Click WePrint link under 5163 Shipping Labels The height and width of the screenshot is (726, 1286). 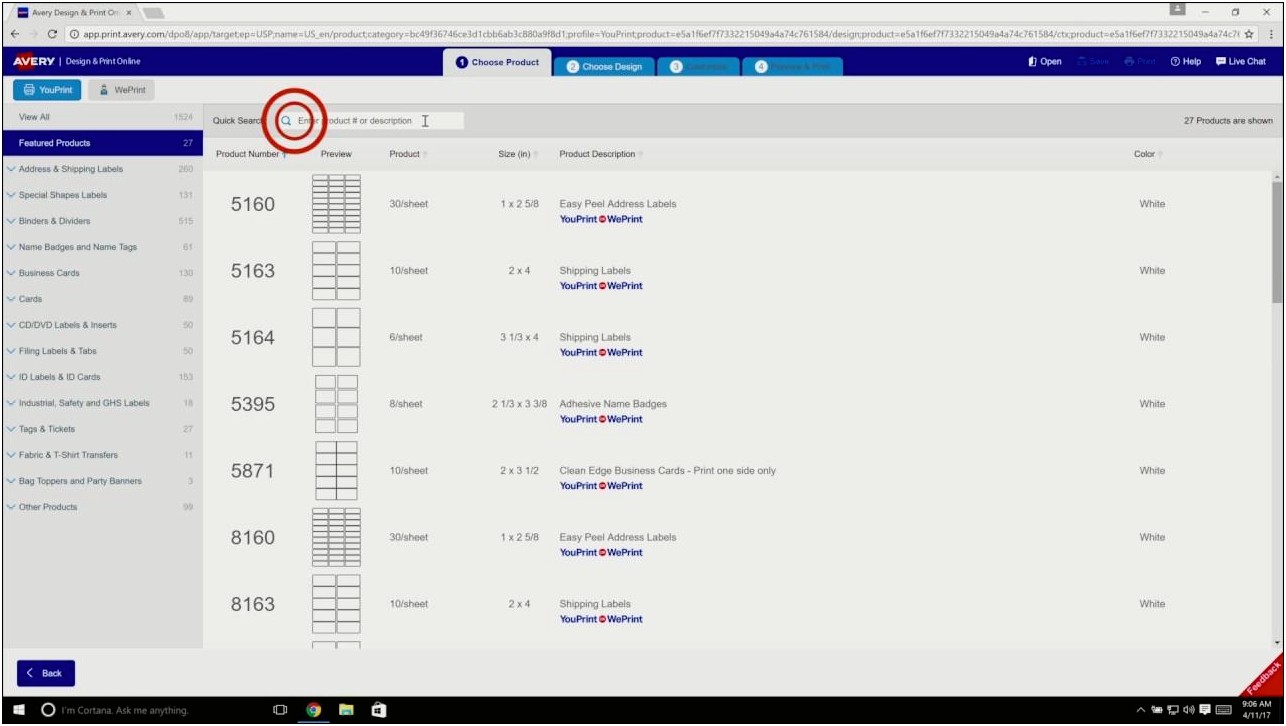625,286
